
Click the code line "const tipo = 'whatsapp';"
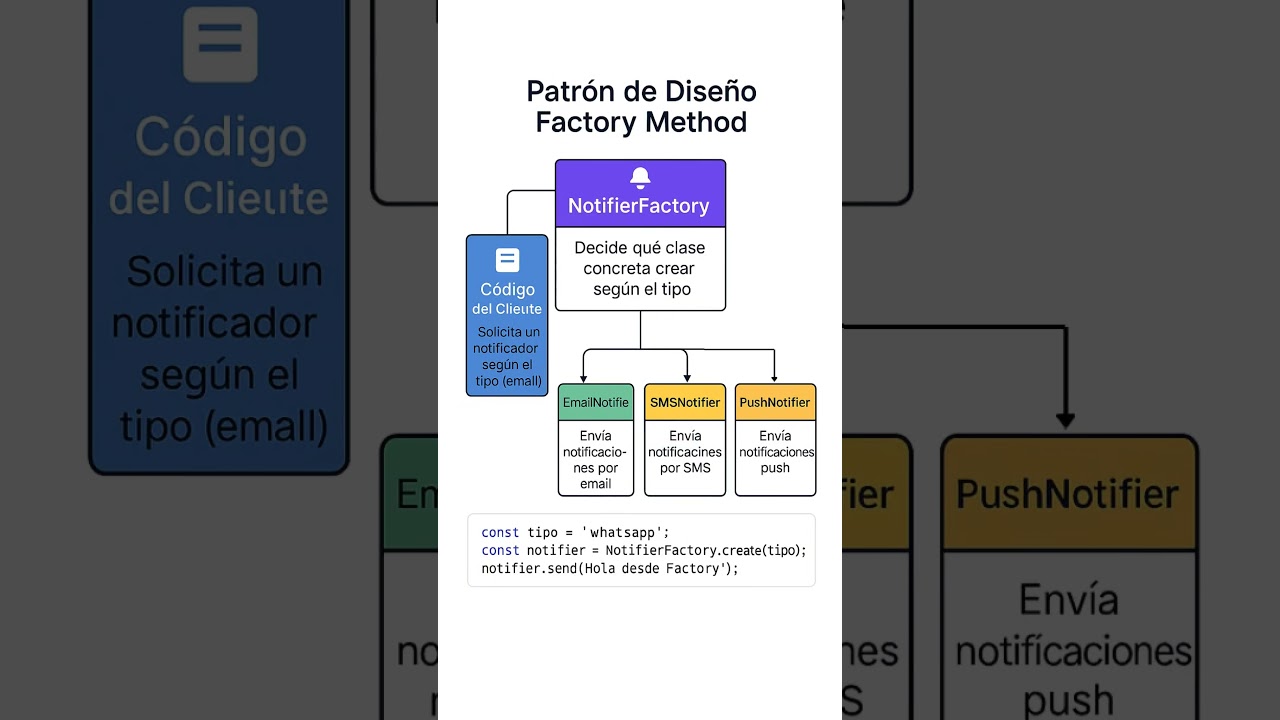(x=575, y=533)
